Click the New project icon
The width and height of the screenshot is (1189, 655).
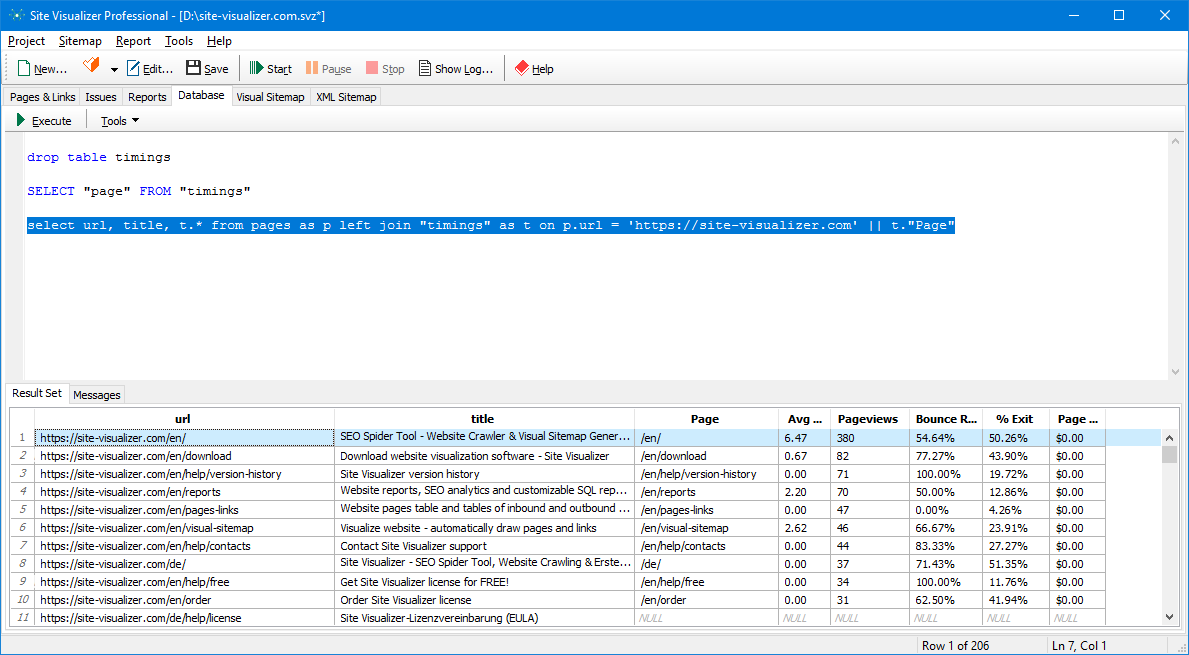pyautogui.click(x=24, y=68)
